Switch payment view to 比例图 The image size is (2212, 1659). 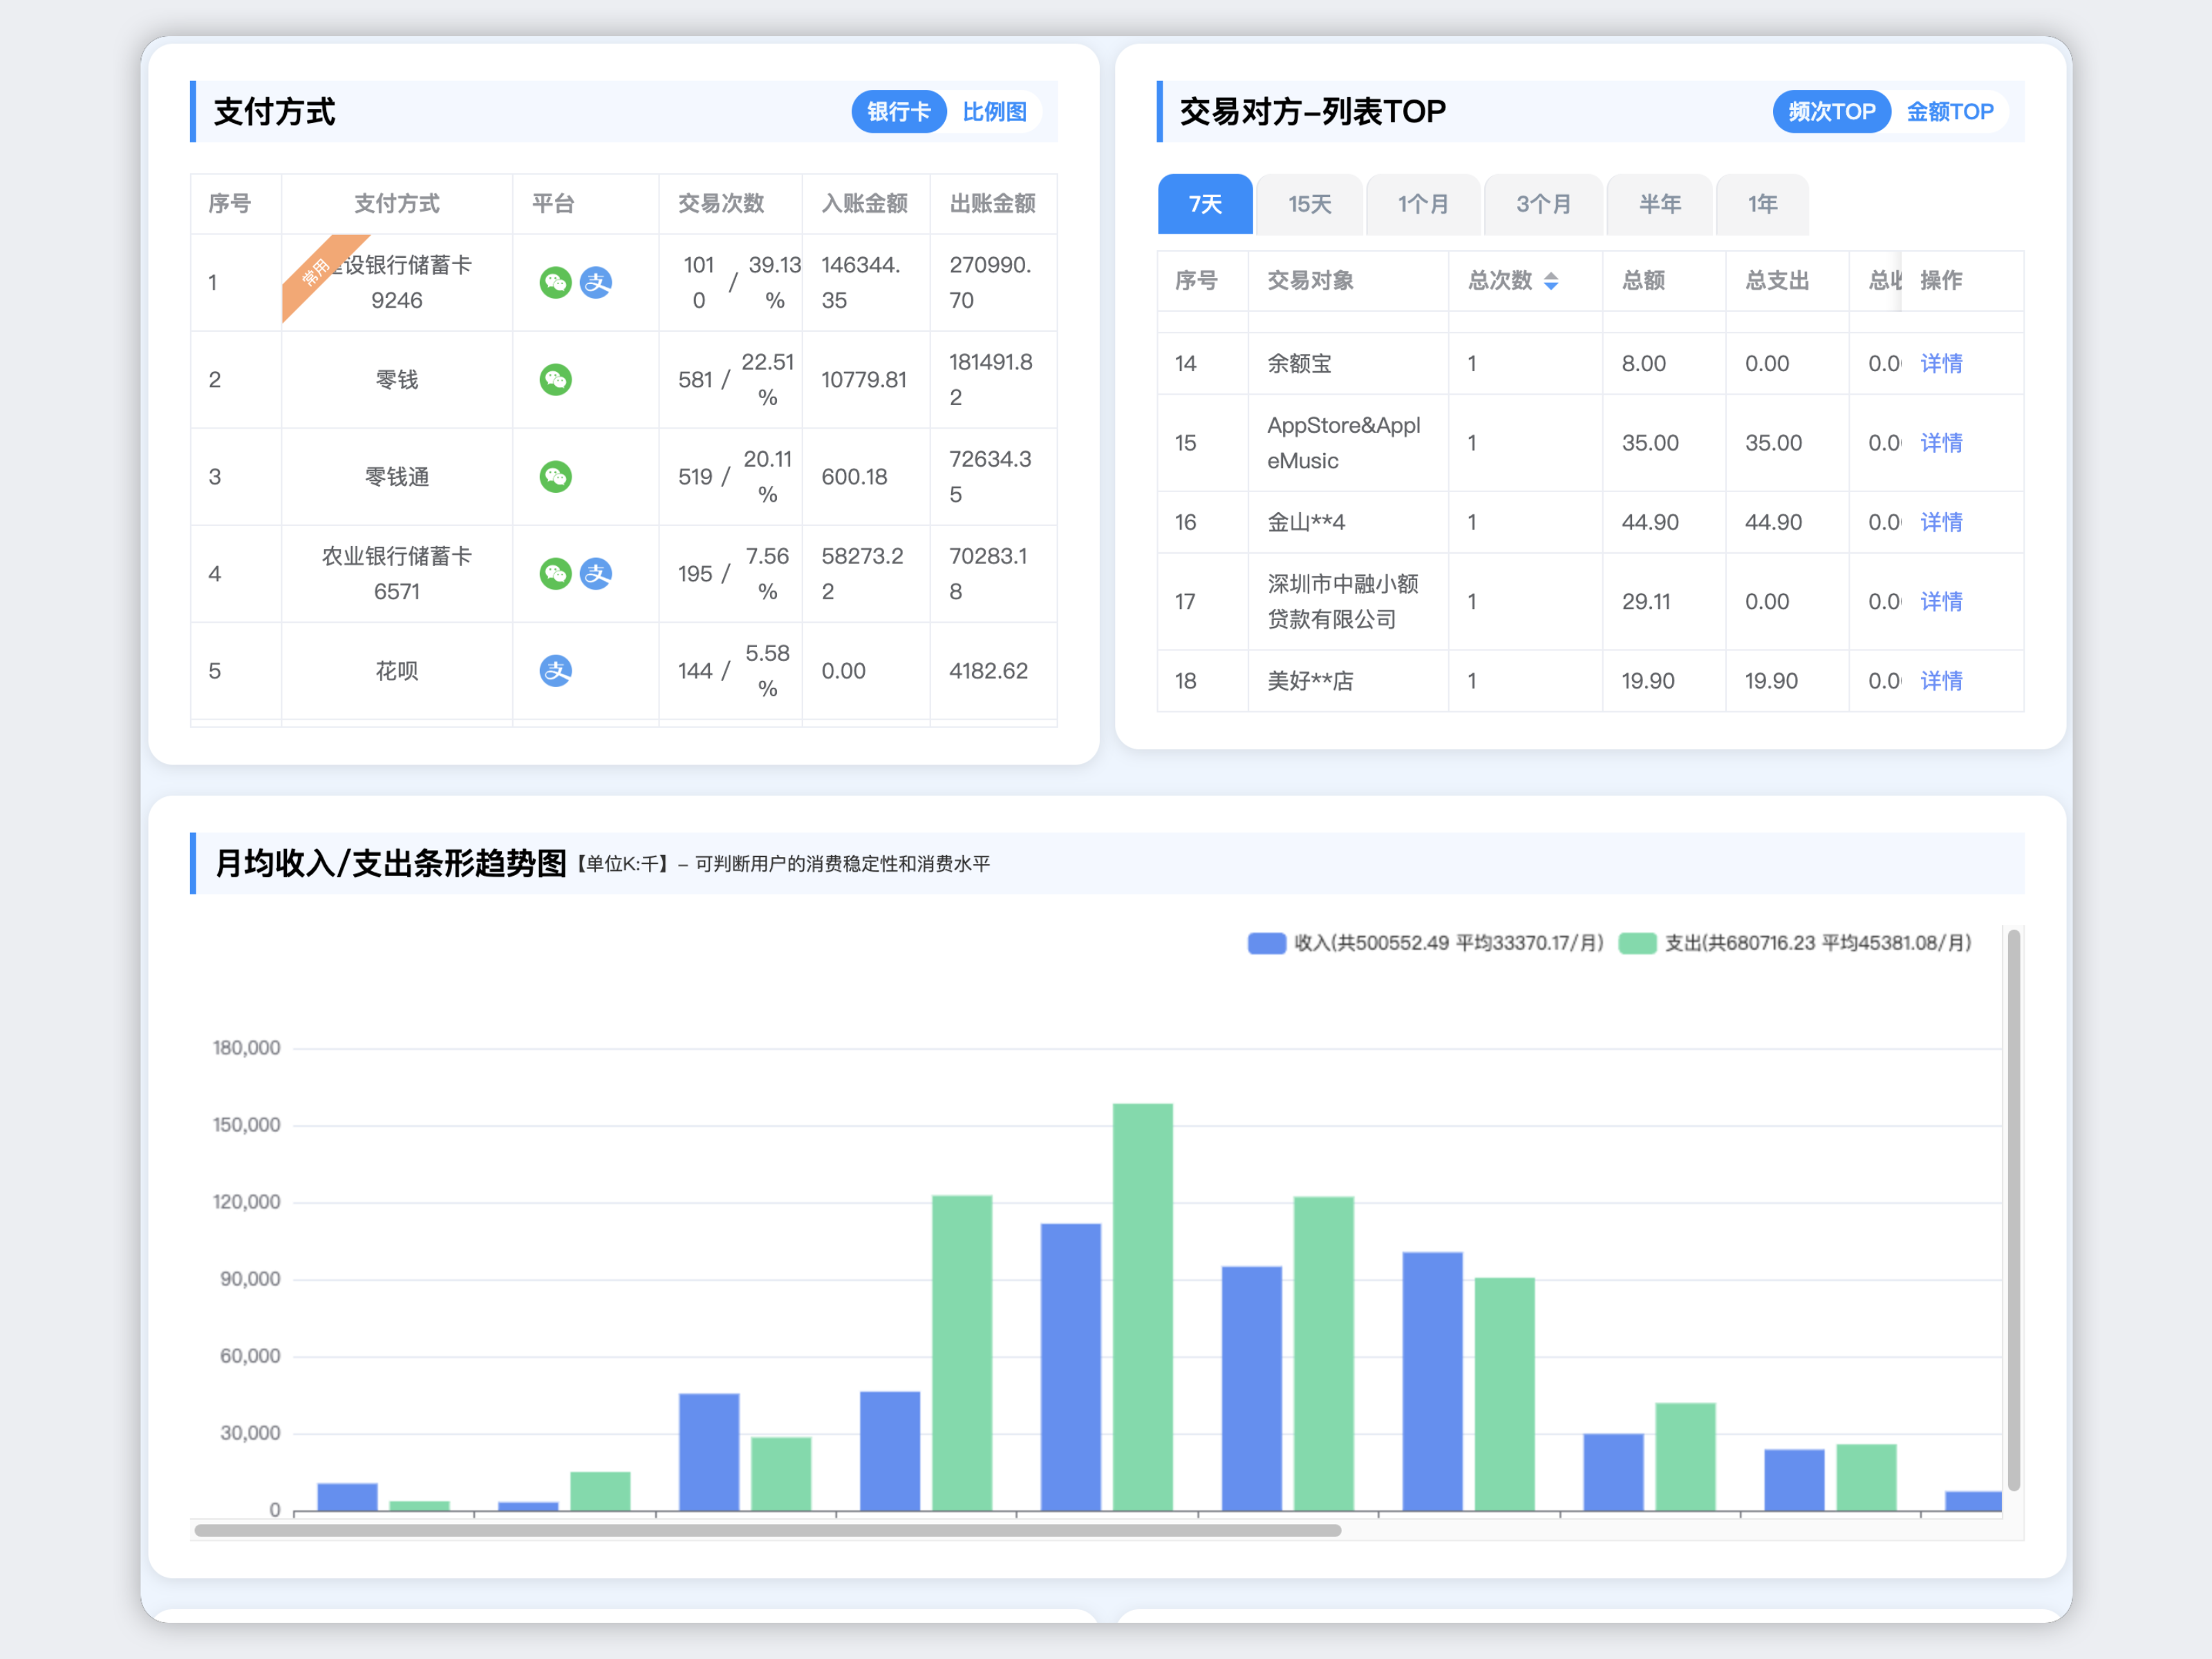(994, 112)
